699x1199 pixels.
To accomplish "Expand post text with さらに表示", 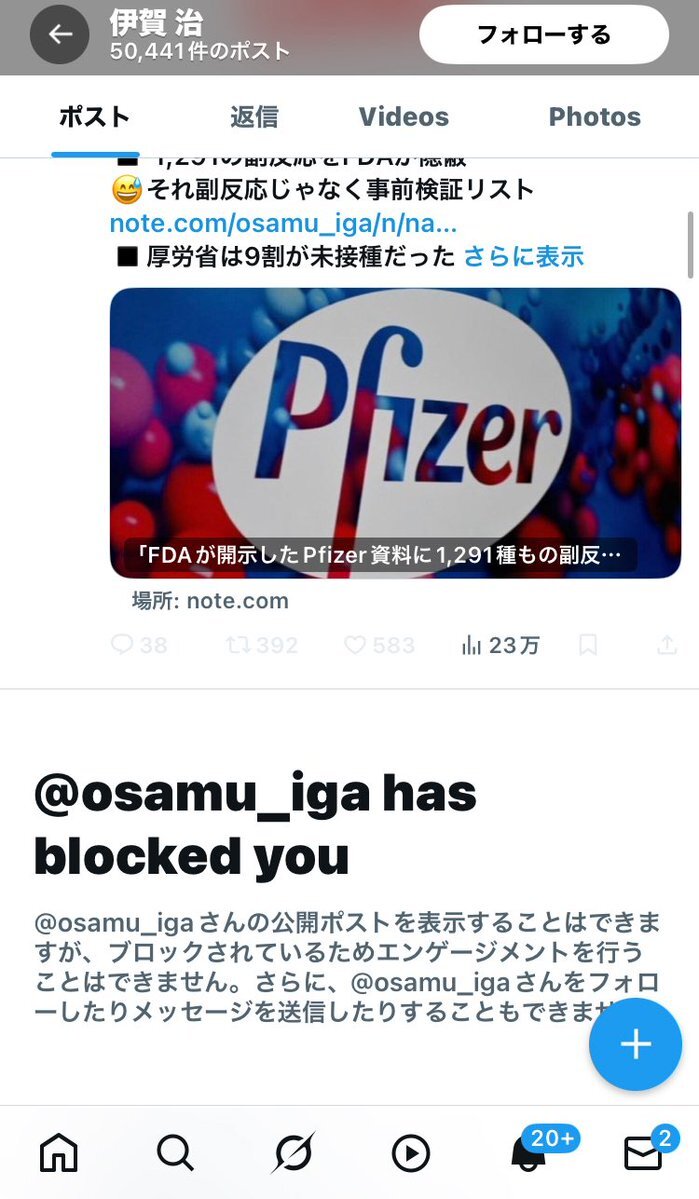I will click(524, 256).
